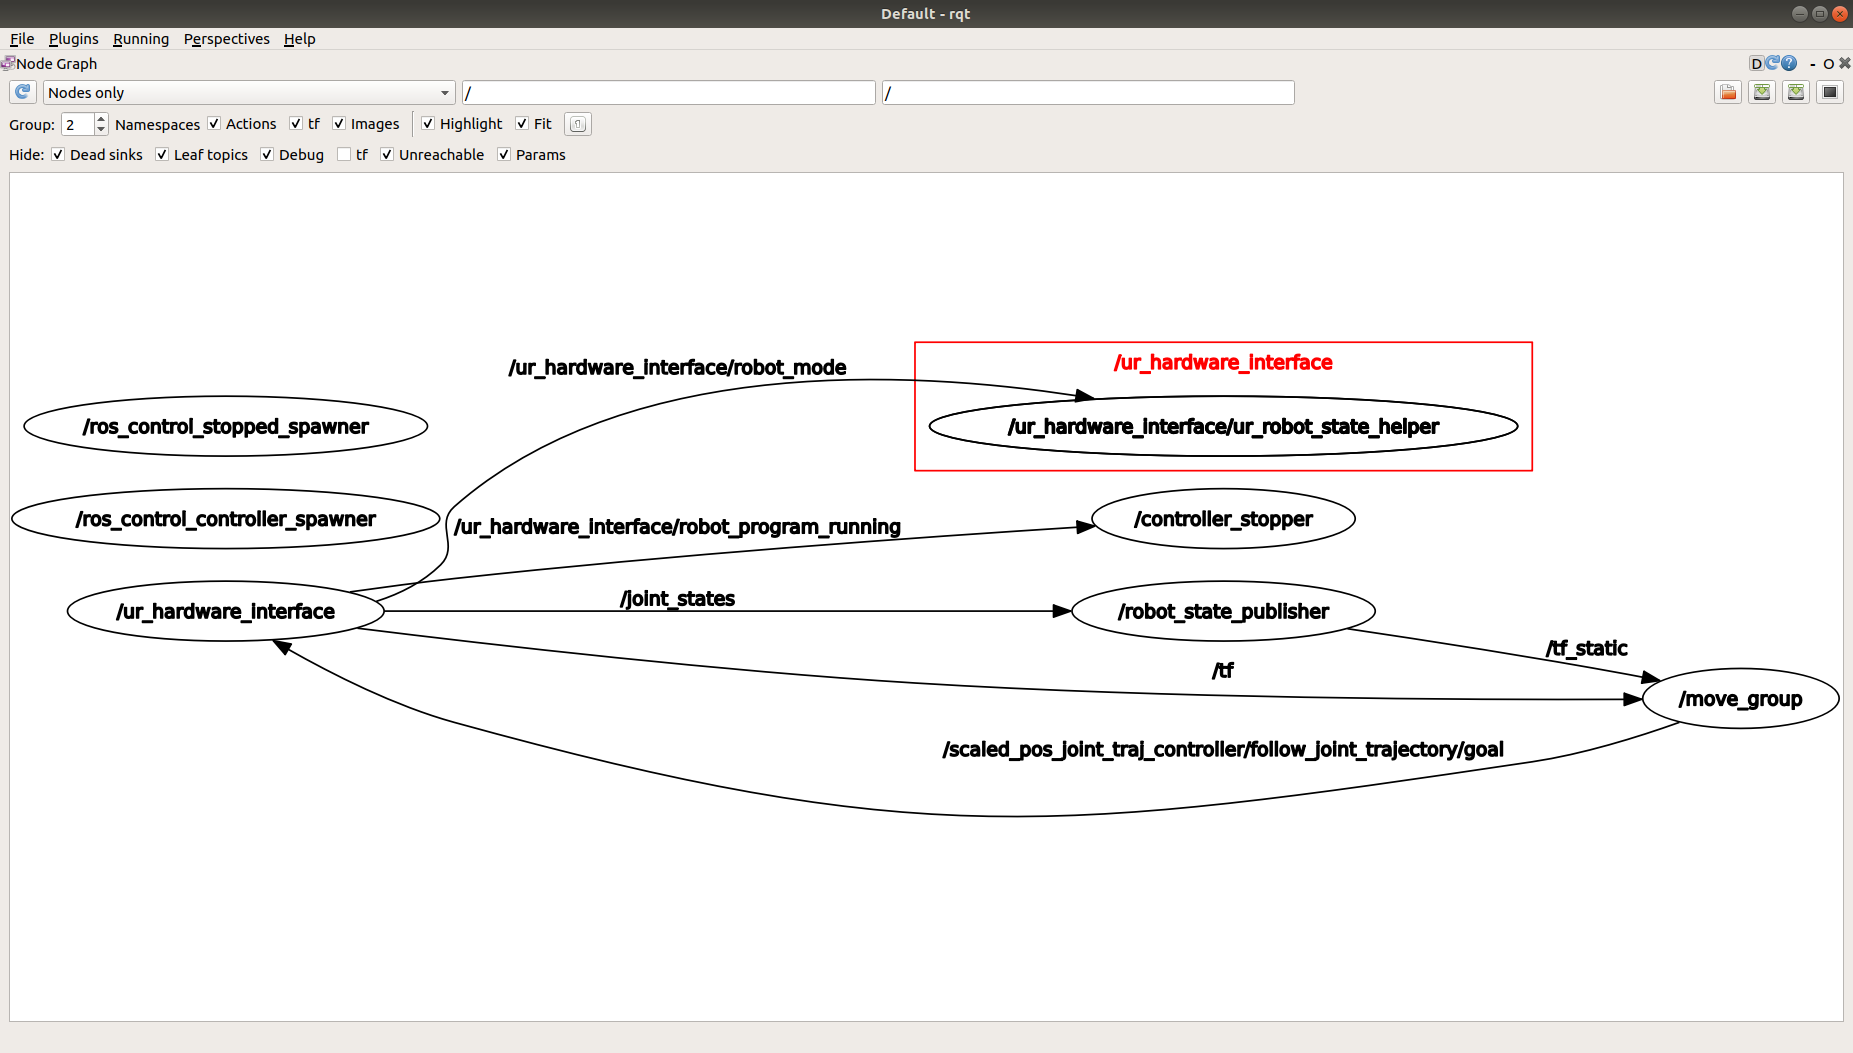Click the D dock icon on the panel

tap(1755, 63)
